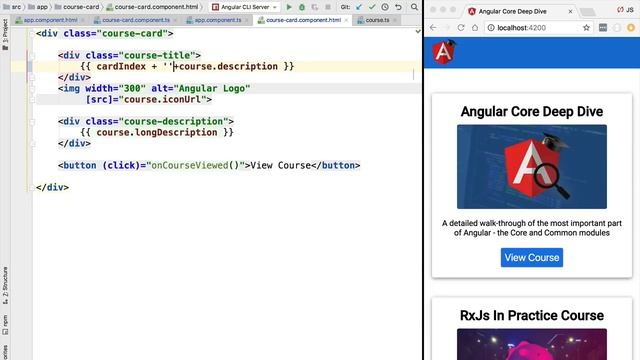
Task: Click the Angular Core Deep Dive card title
Action: point(532,111)
